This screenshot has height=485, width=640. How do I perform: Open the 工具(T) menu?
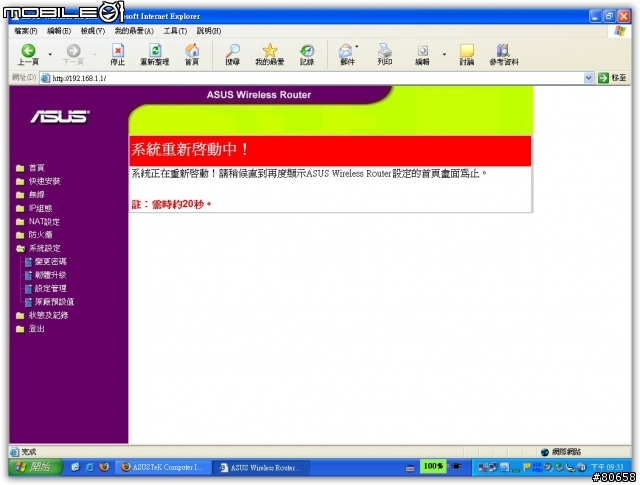(175, 31)
